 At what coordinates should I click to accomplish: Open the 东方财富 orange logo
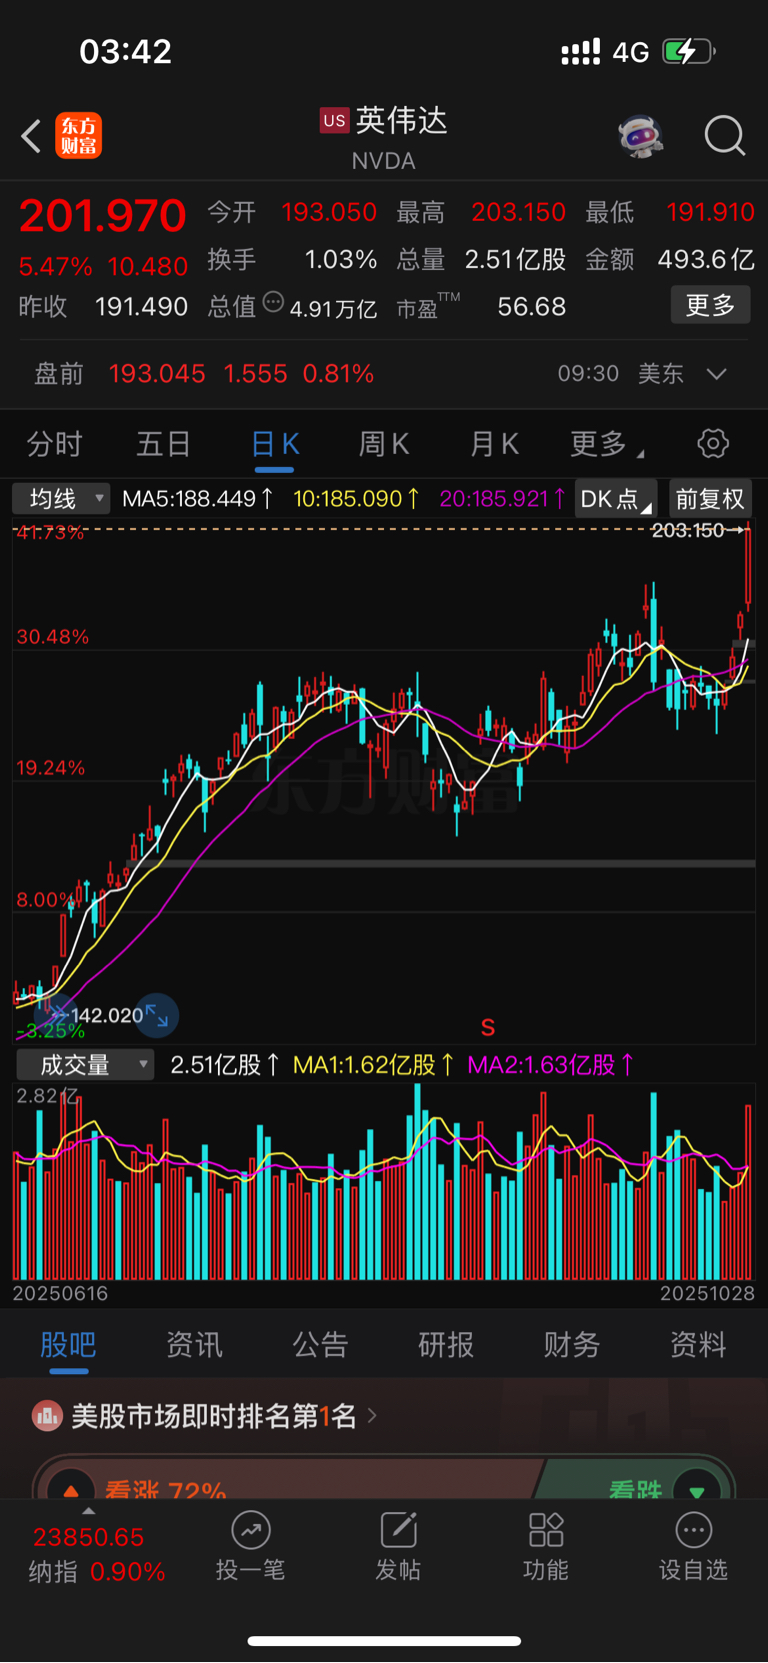78,136
